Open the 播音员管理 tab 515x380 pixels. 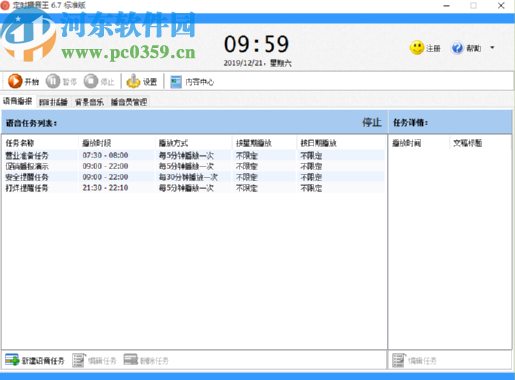point(129,102)
